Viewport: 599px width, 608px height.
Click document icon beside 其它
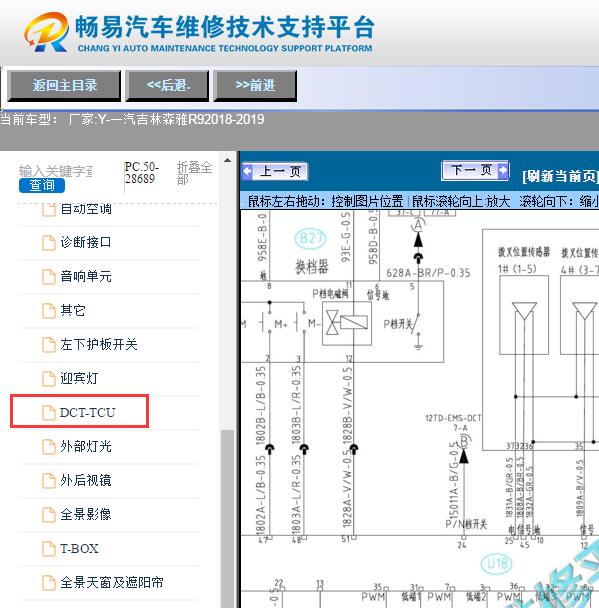tap(49, 311)
